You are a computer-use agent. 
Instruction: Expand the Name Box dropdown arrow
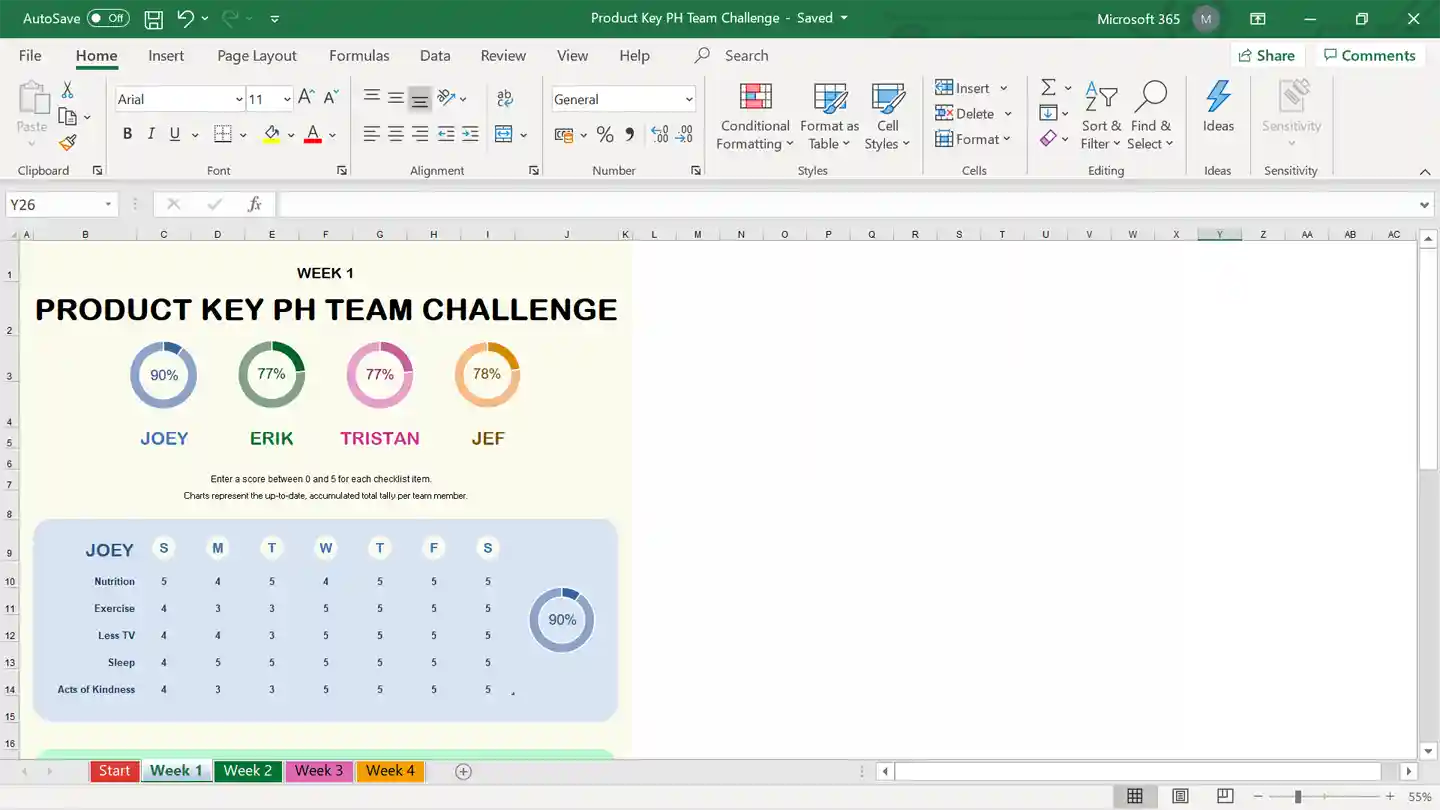pyautogui.click(x=108, y=205)
